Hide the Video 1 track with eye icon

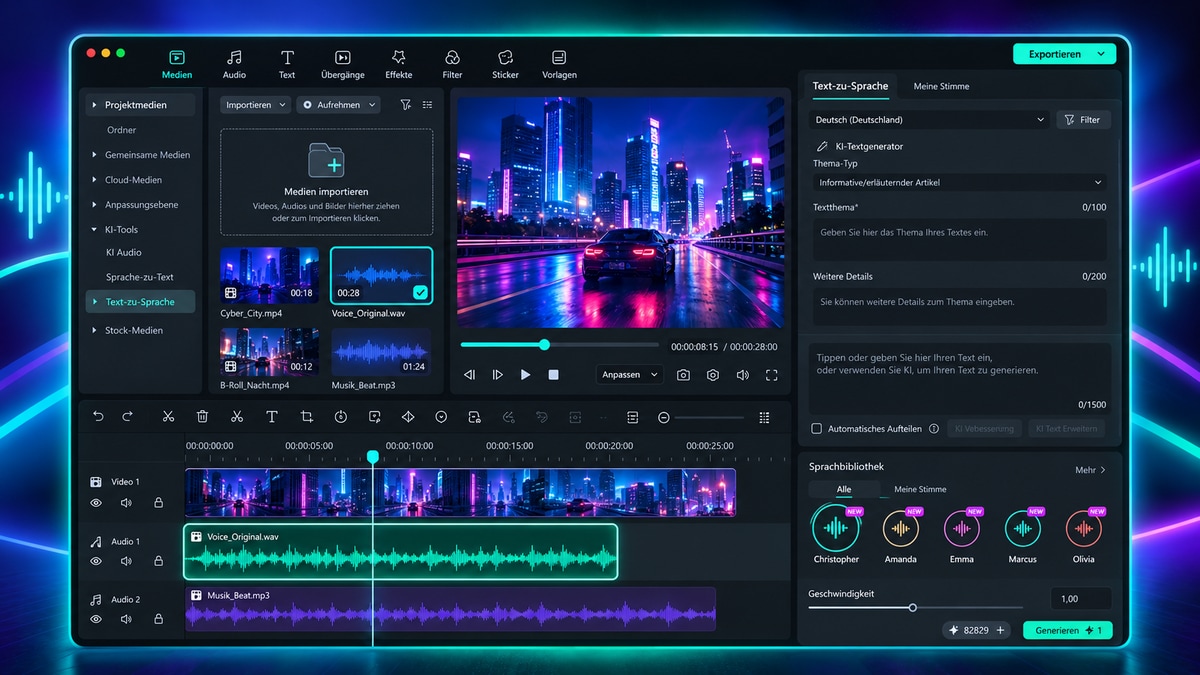click(96, 503)
